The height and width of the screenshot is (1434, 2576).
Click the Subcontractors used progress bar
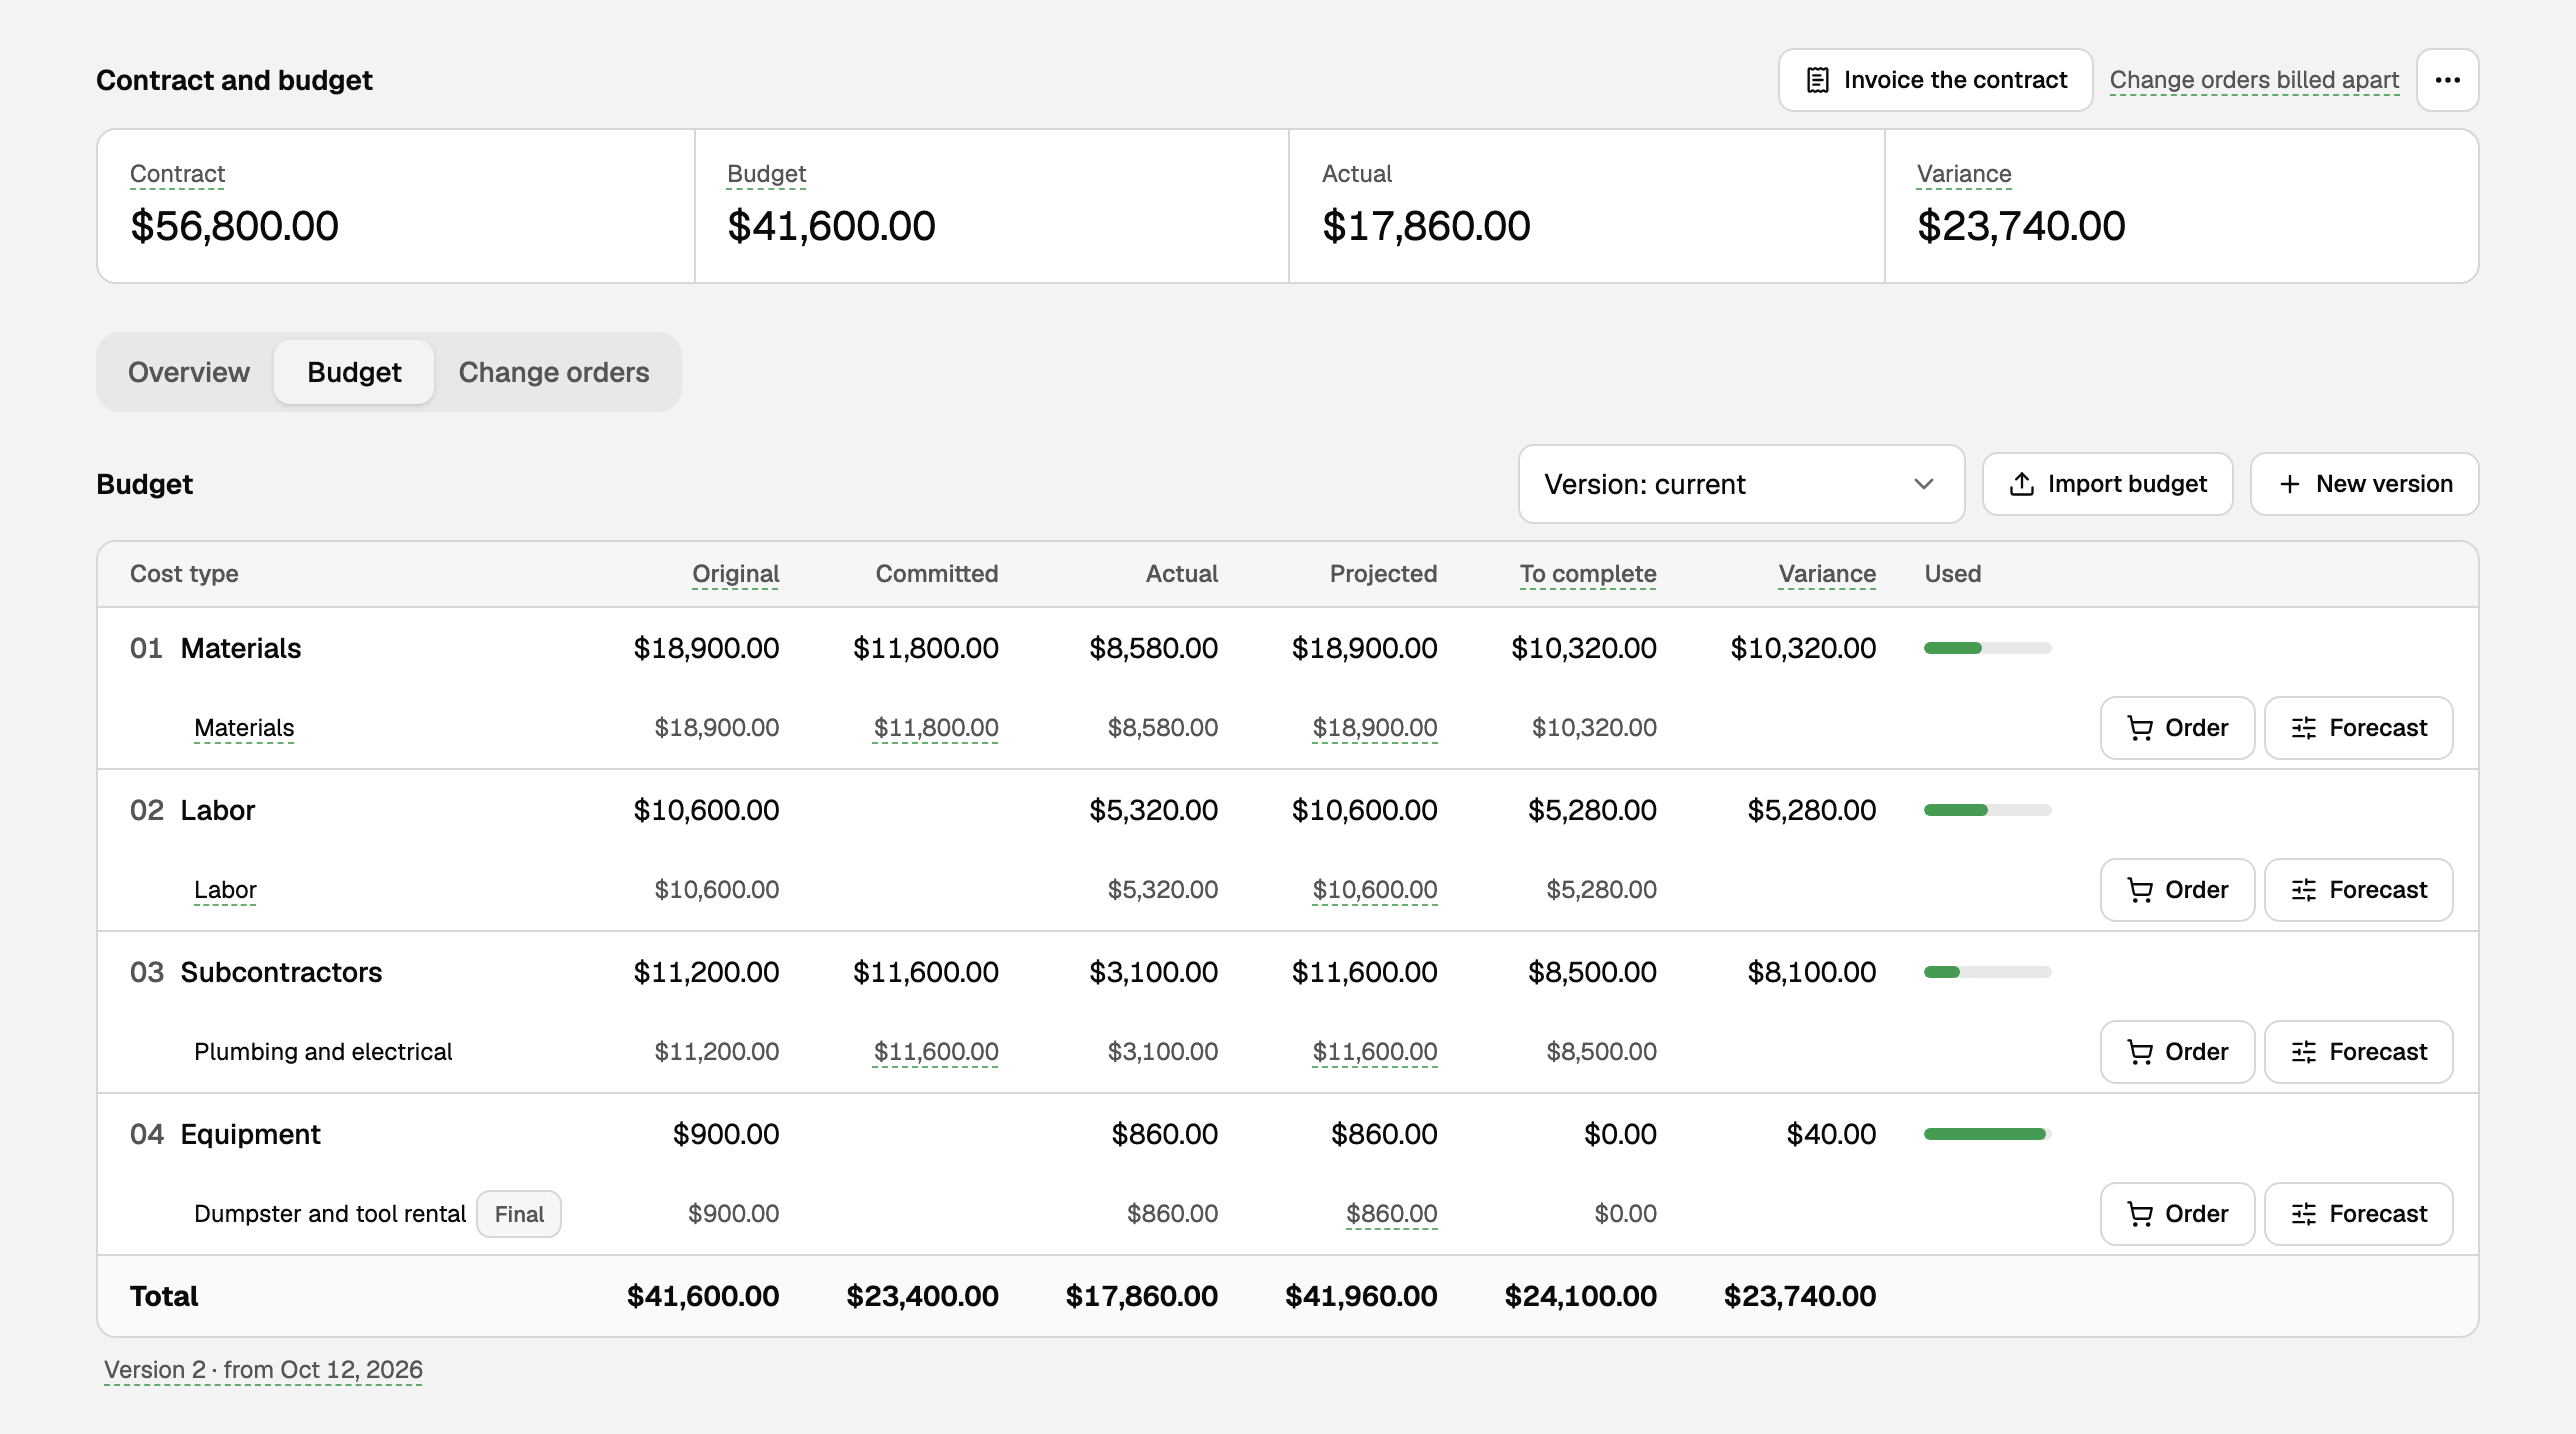tap(1988, 972)
